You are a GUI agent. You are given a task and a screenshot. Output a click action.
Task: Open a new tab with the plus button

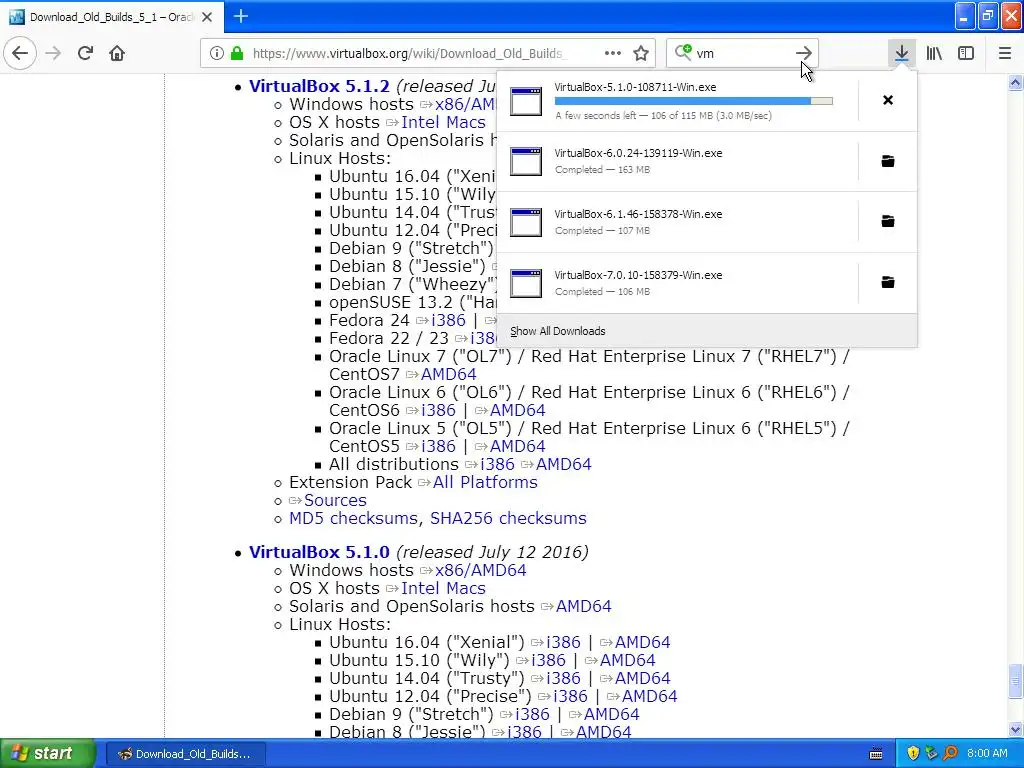pos(240,16)
